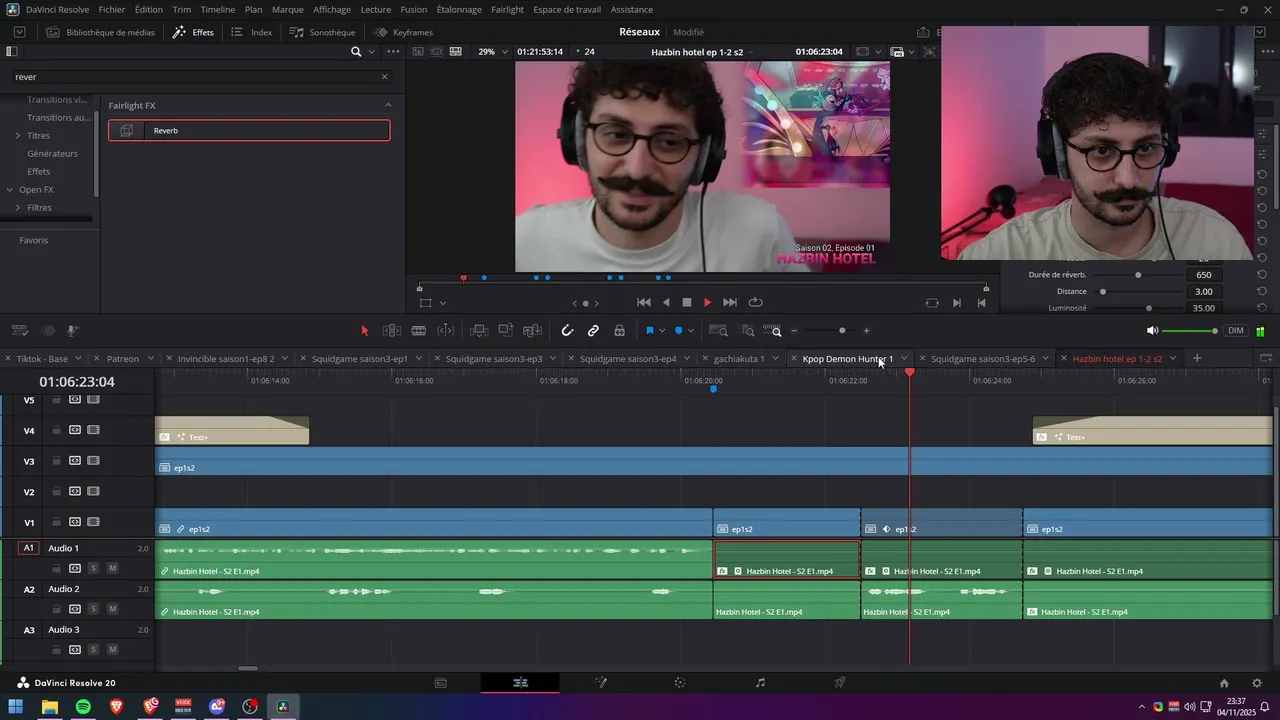Start playback with the red play button

[707, 302]
